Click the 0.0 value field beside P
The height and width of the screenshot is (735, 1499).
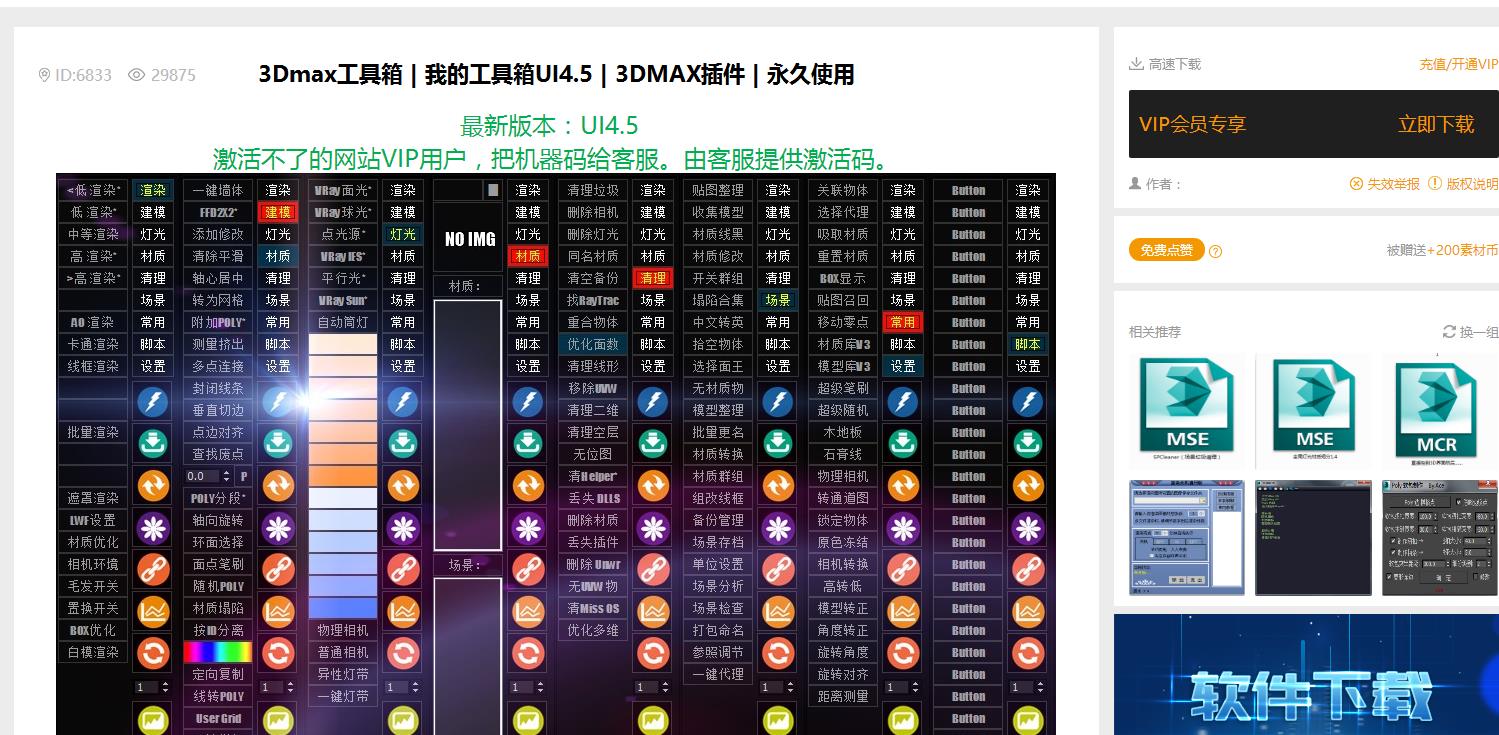(203, 477)
